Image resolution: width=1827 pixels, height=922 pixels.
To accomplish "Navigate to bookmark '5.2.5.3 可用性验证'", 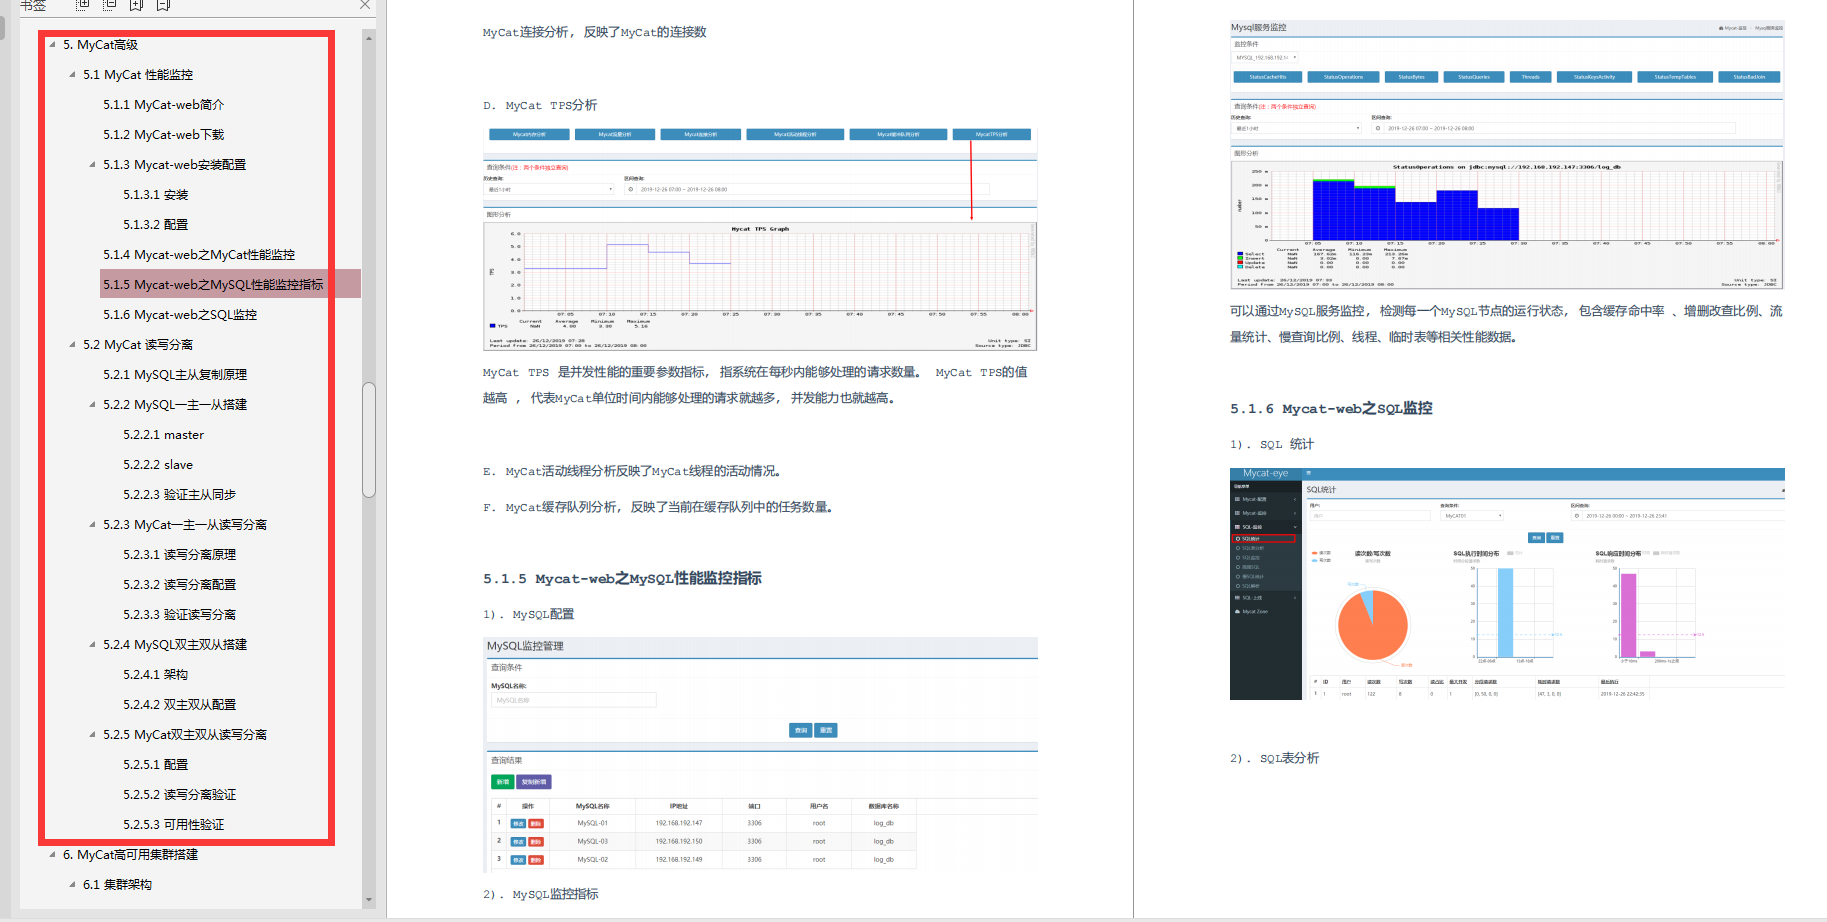I will pyautogui.click(x=173, y=825).
